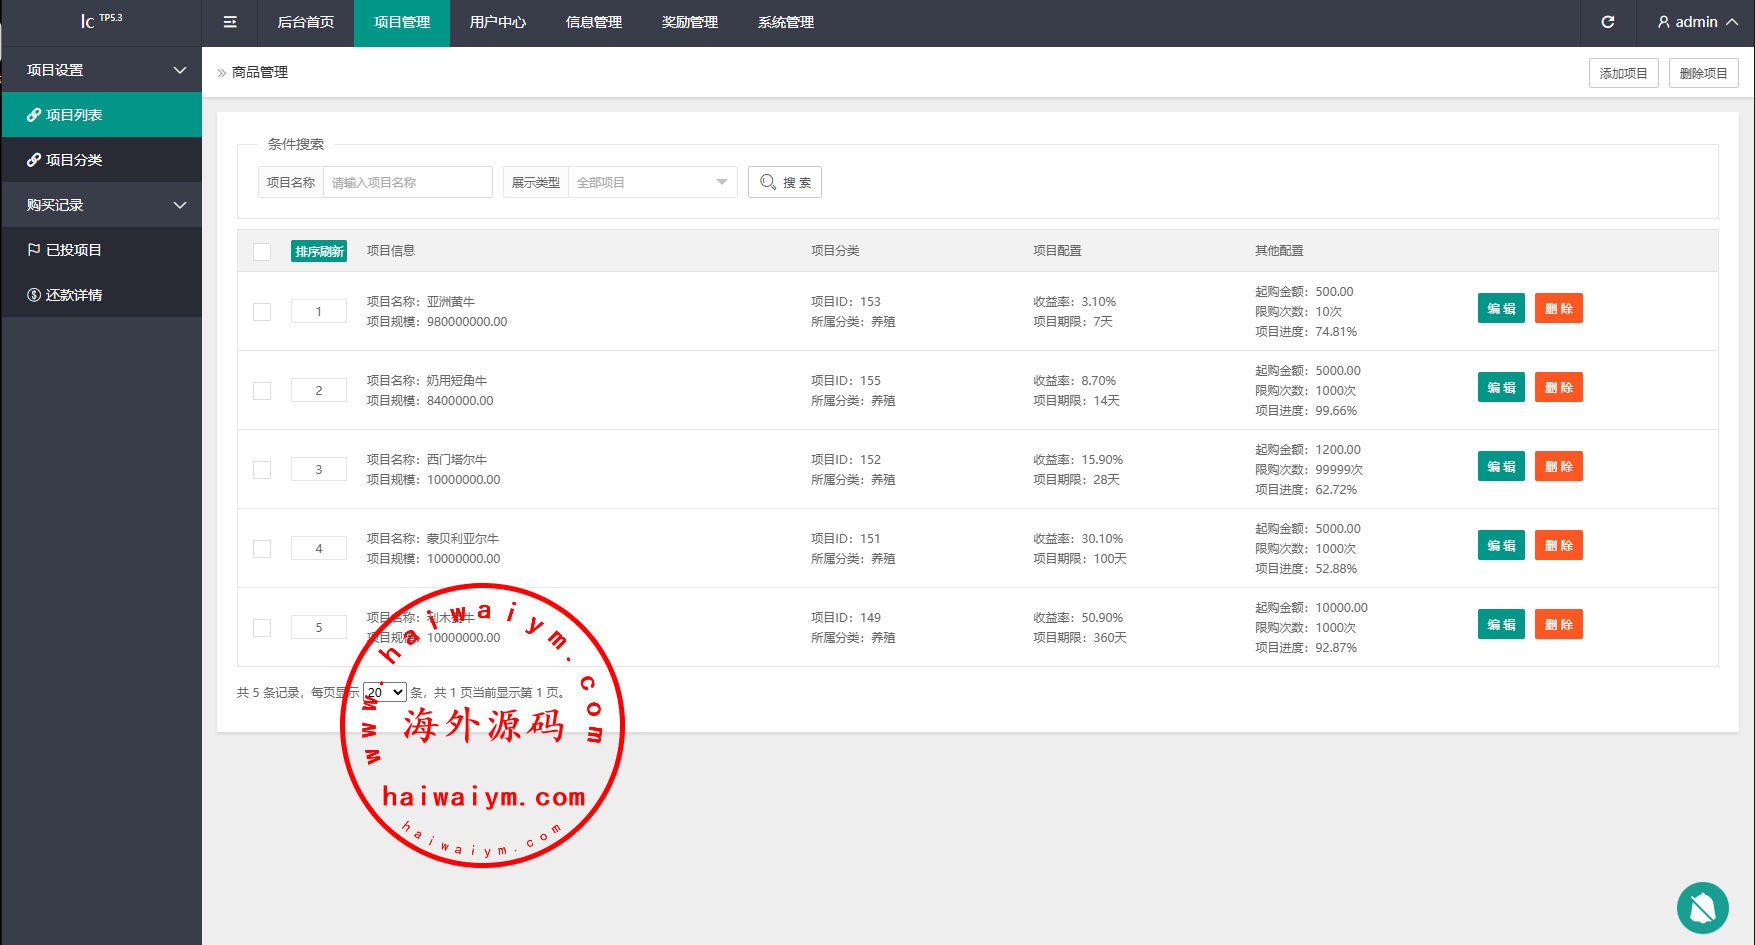
Task: Open the 展示类型 dropdown showing 全部项目
Action: (651, 182)
